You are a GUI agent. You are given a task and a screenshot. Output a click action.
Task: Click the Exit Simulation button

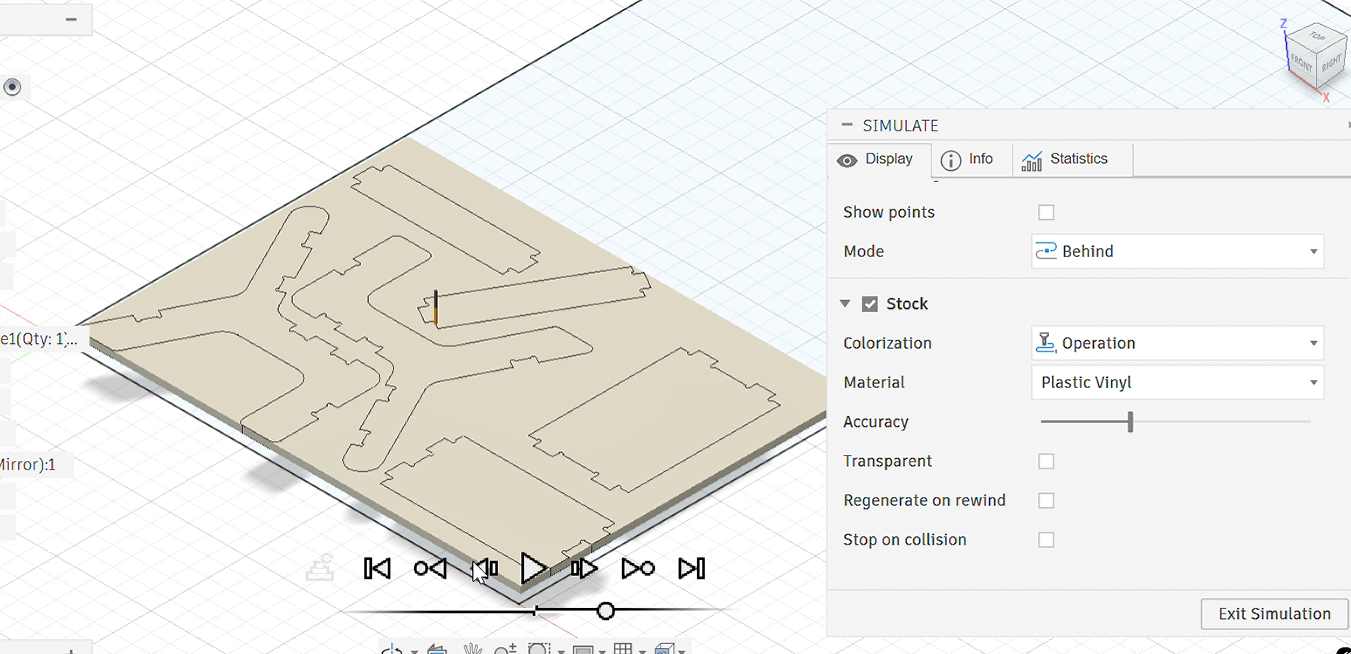(x=1275, y=614)
